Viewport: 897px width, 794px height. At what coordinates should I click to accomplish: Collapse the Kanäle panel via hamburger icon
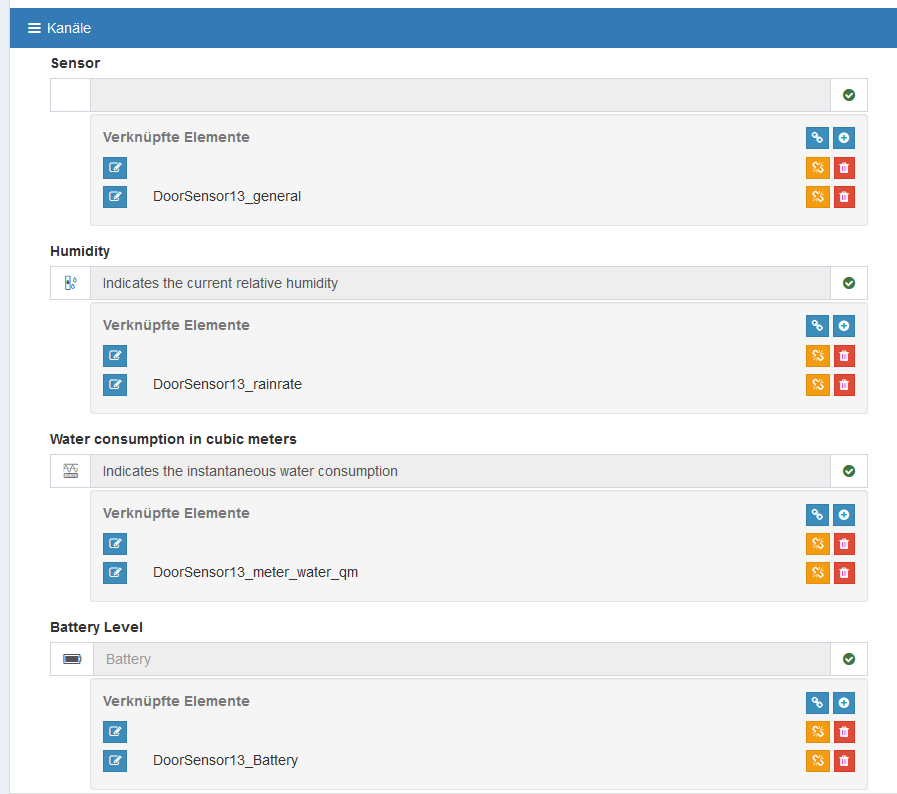click(x=34, y=28)
